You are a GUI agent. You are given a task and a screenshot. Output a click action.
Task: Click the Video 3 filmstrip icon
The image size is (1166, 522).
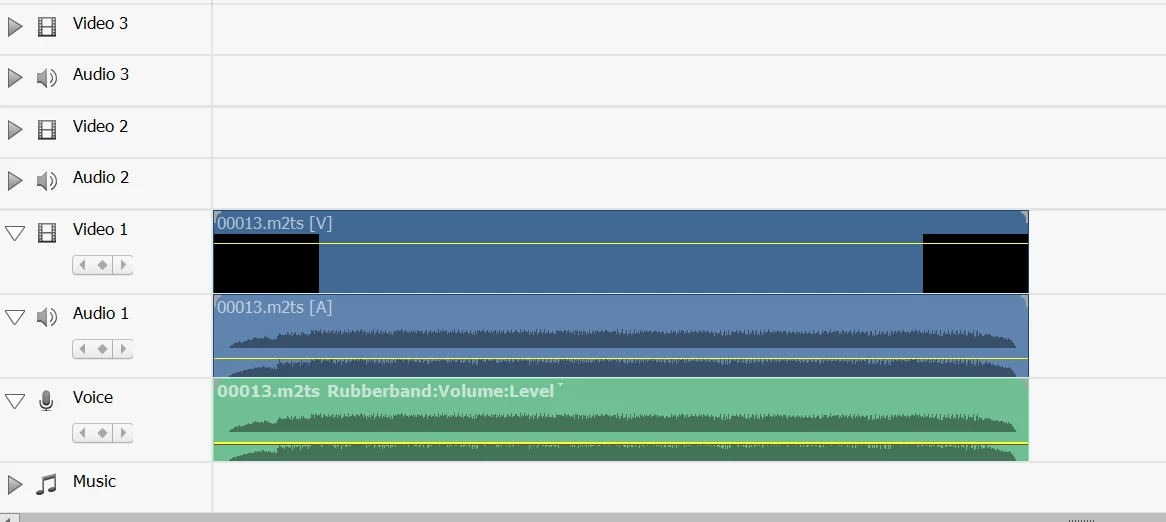47,28
